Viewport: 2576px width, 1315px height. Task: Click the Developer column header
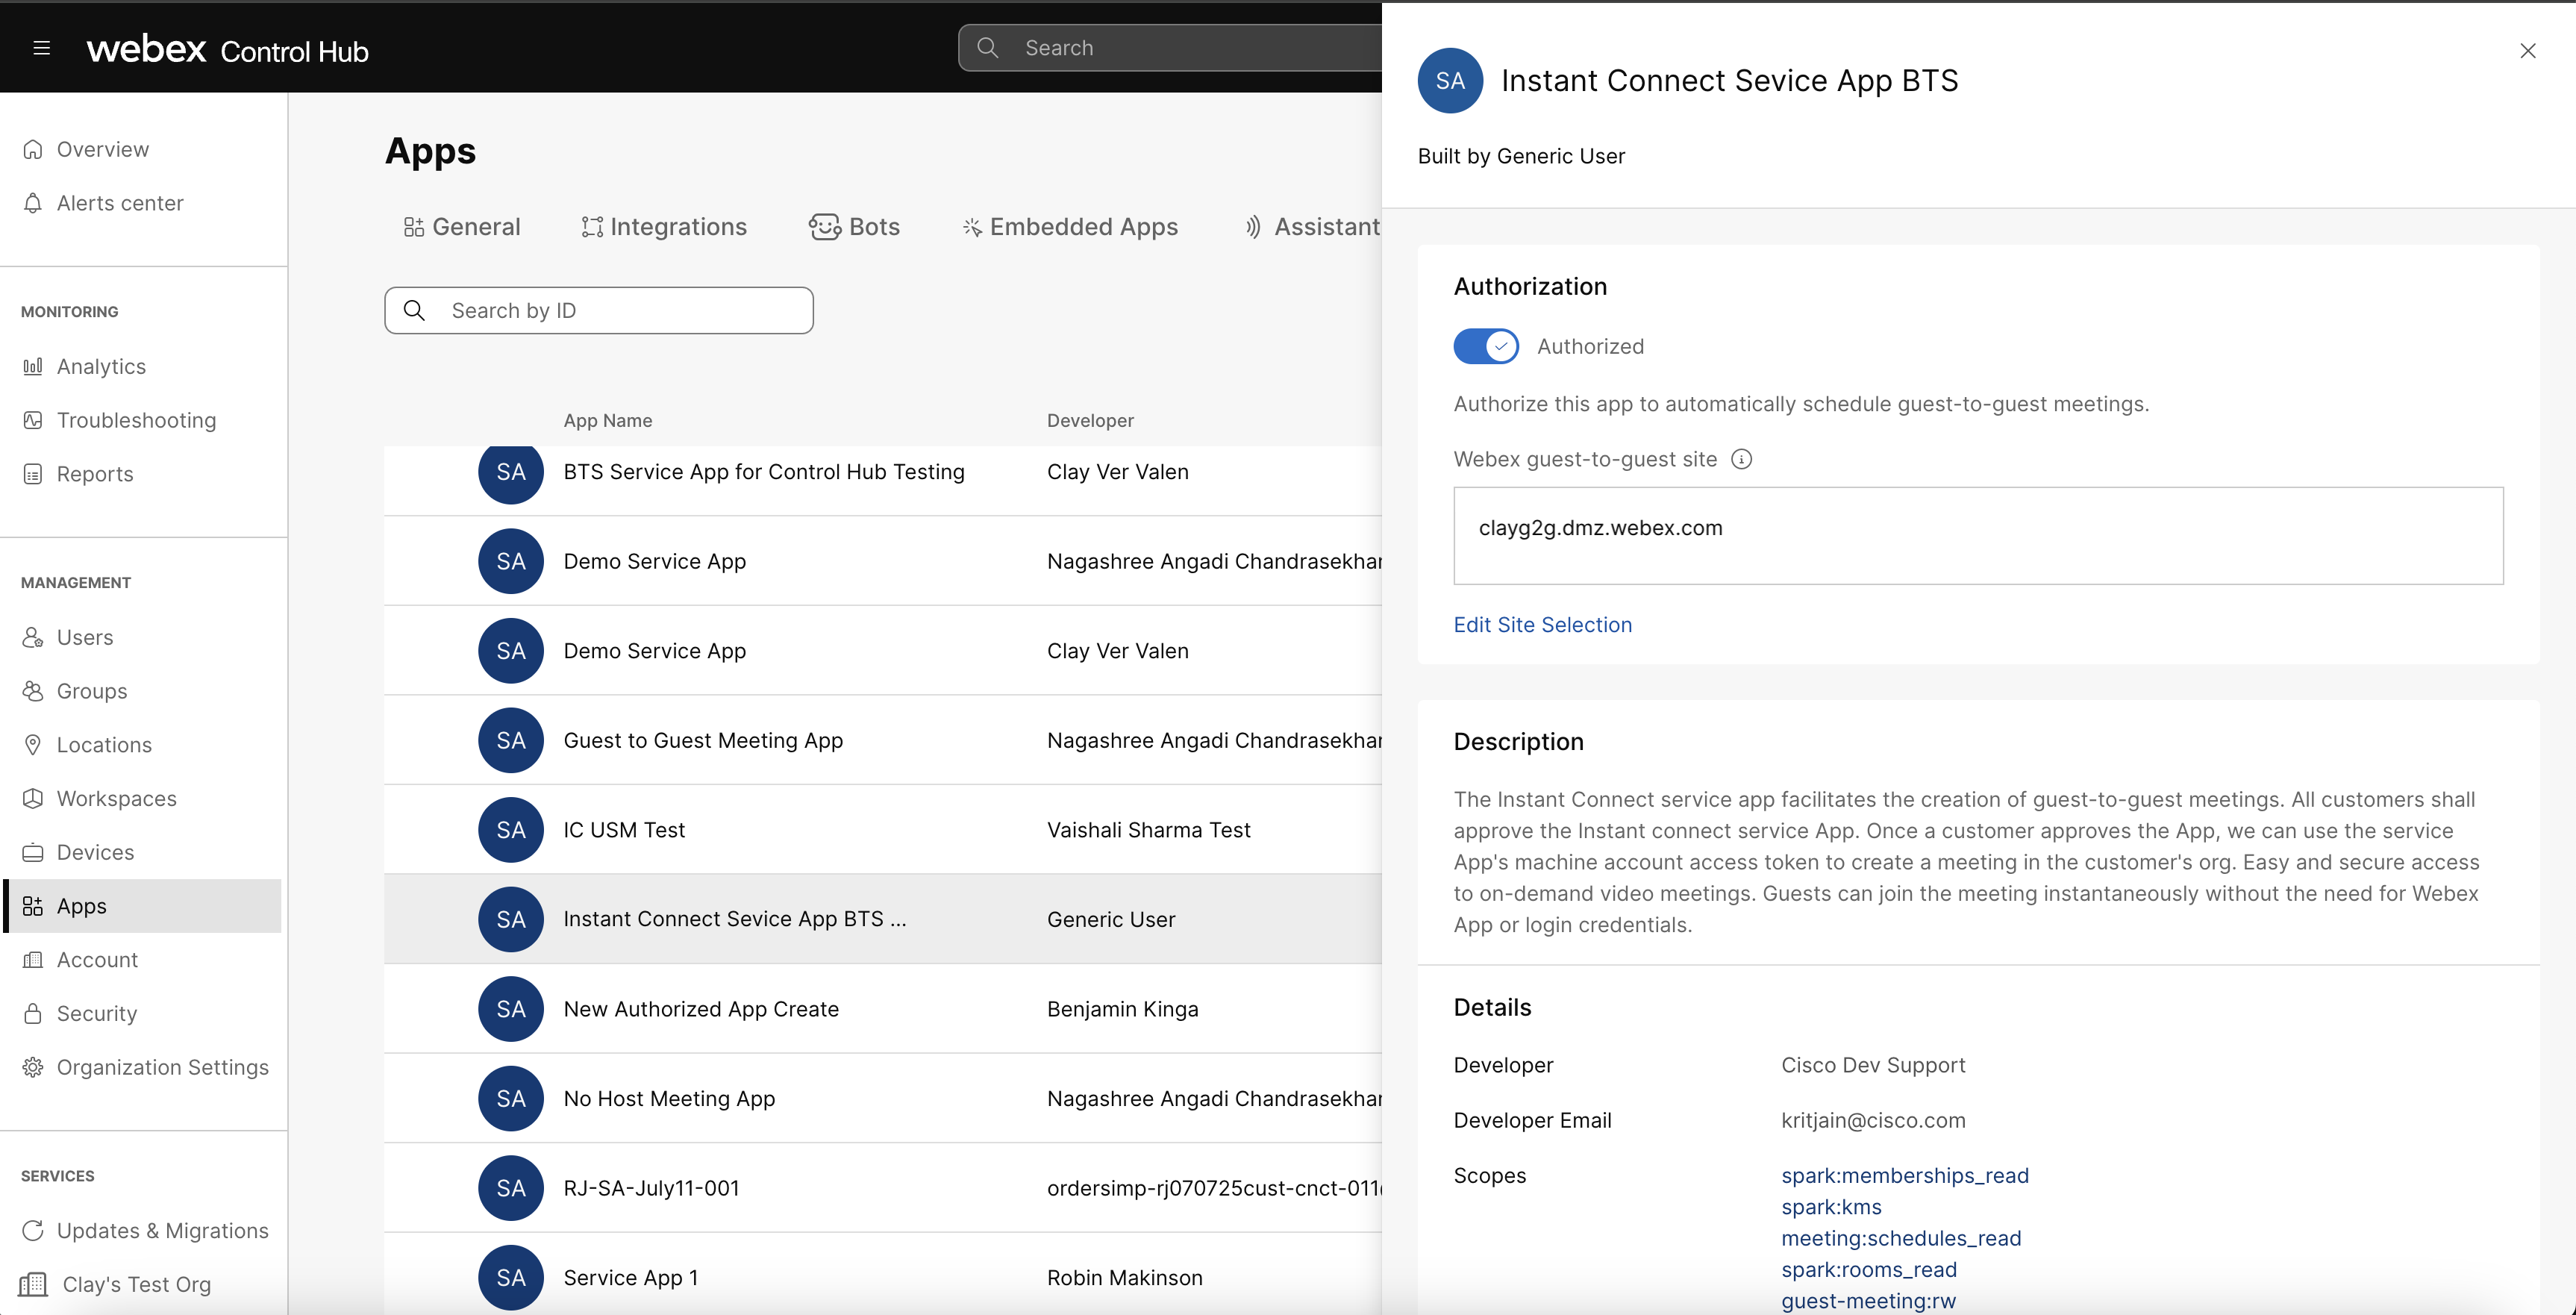tap(1090, 421)
